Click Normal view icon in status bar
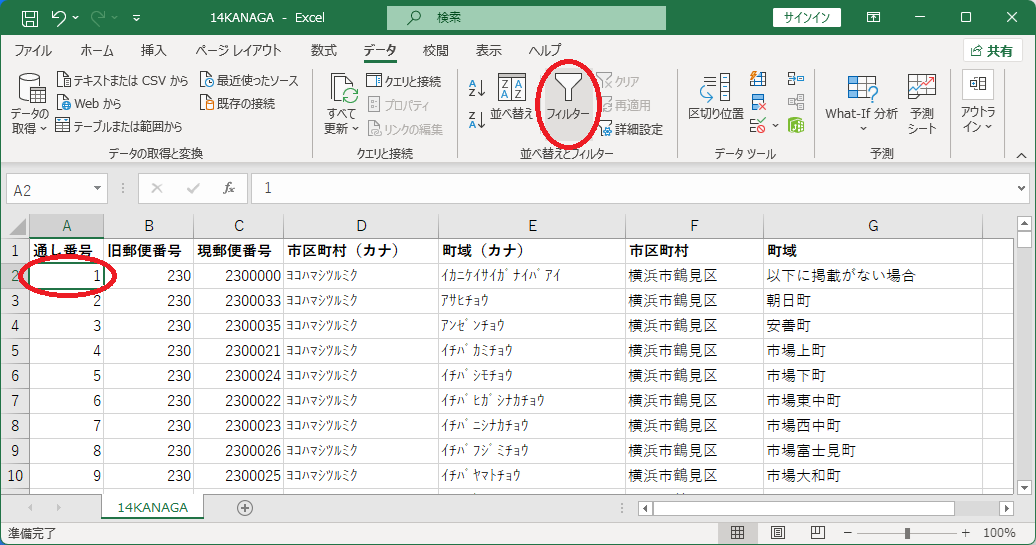 coord(737,532)
